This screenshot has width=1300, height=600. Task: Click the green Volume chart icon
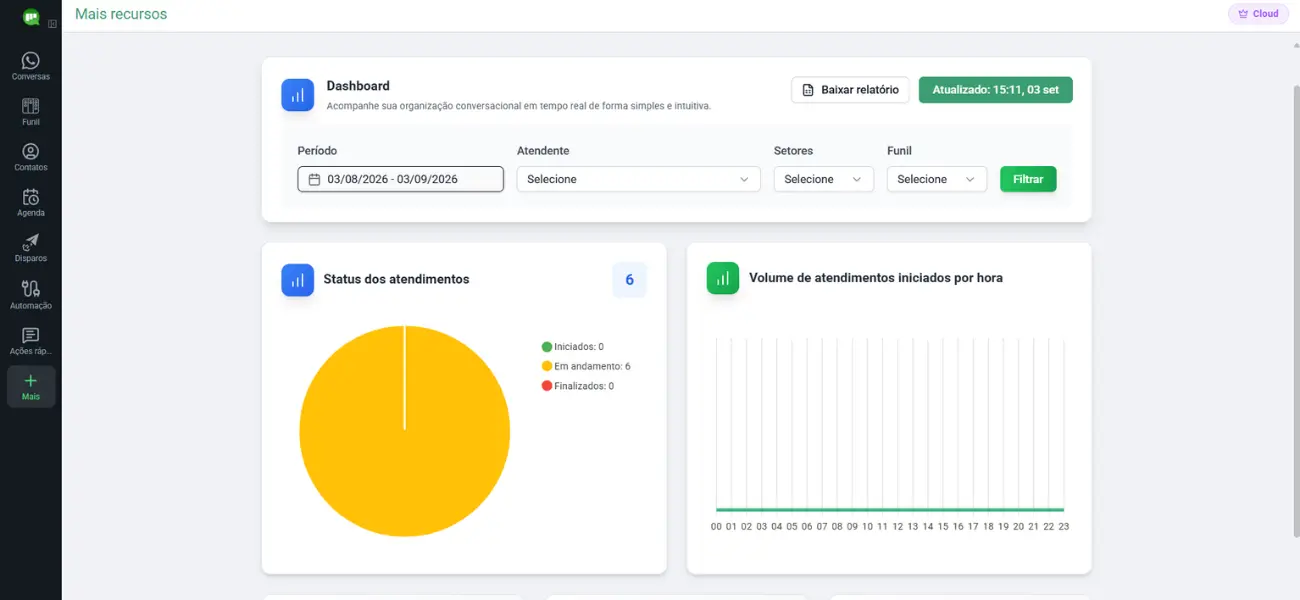point(723,278)
